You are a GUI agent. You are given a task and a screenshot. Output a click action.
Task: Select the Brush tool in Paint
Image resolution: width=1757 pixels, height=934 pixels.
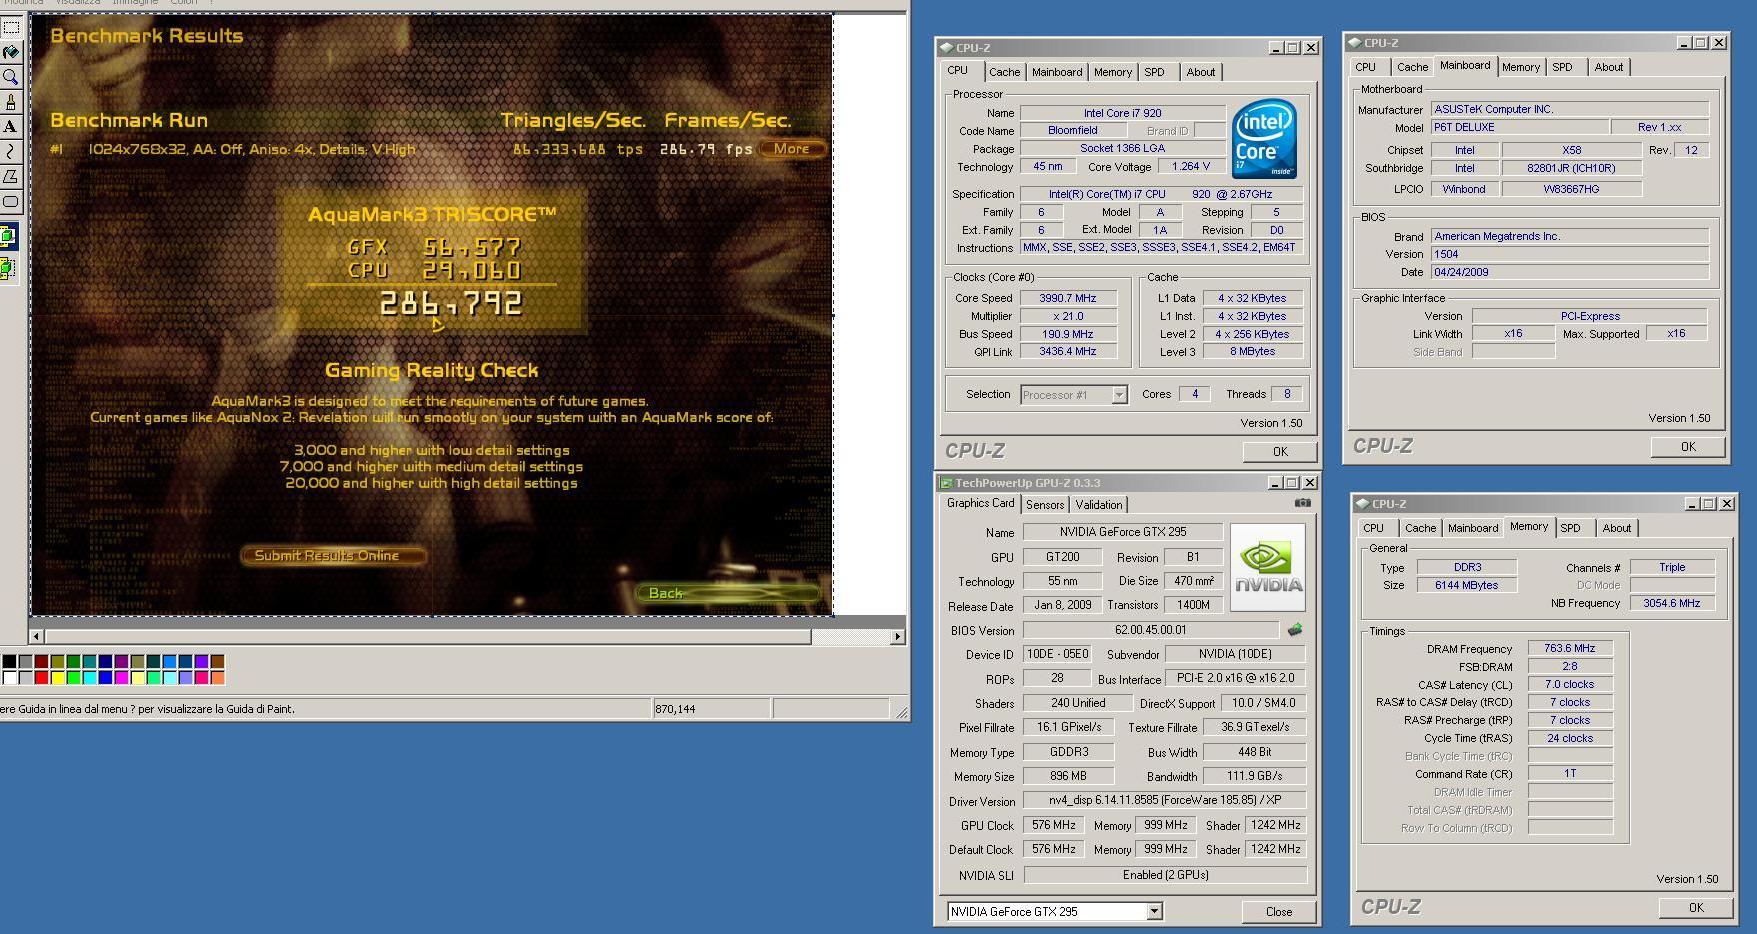10,102
